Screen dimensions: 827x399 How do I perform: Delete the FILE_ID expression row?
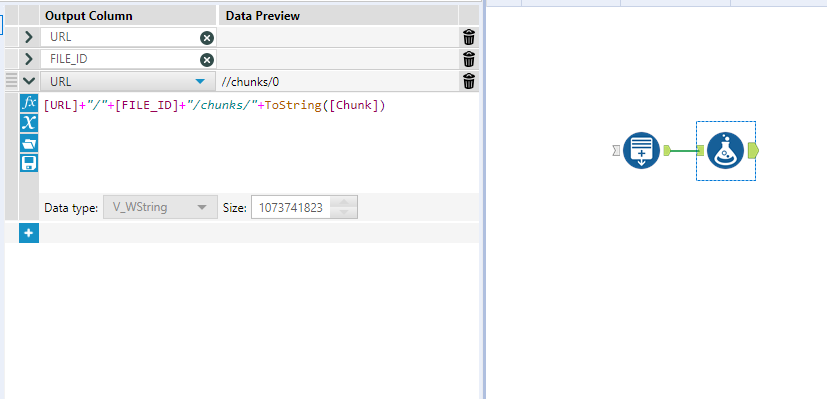[469, 60]
